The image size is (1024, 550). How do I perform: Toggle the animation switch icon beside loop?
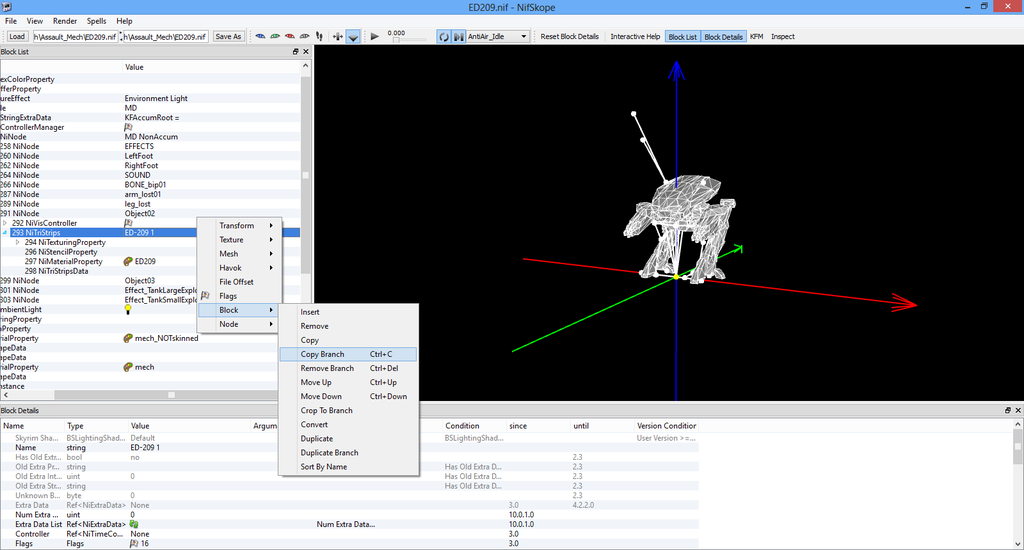coord(459,37)
